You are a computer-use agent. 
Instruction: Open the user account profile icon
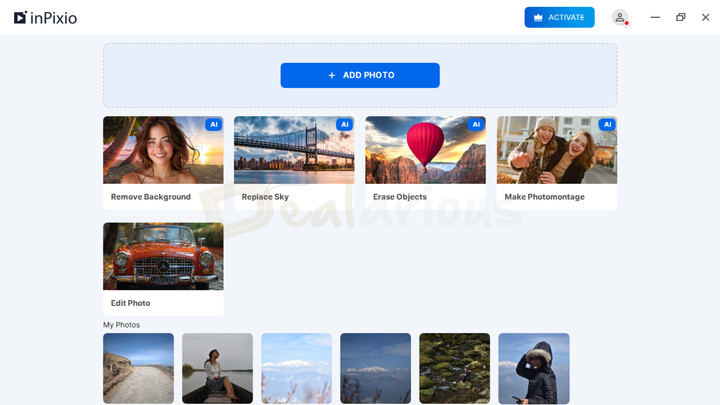620,17
